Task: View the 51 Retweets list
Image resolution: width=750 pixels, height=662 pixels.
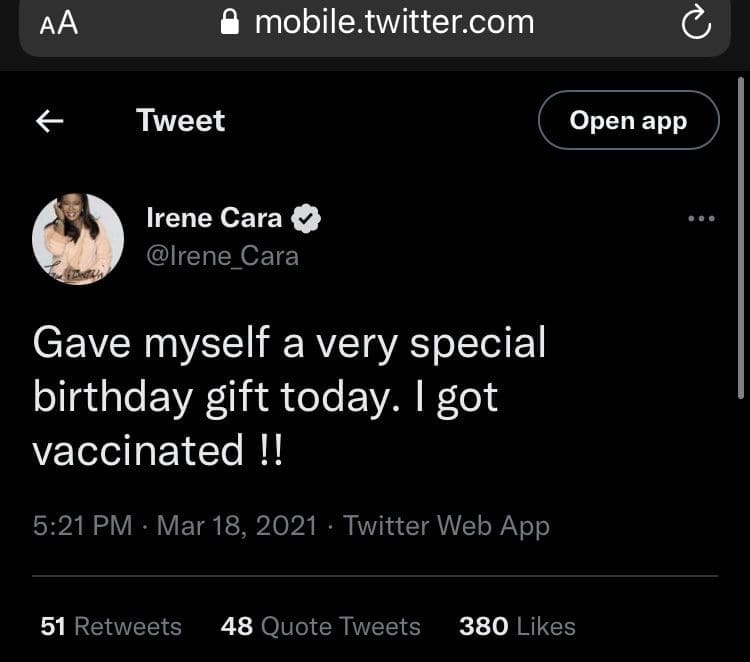Action: click(111, 626)
